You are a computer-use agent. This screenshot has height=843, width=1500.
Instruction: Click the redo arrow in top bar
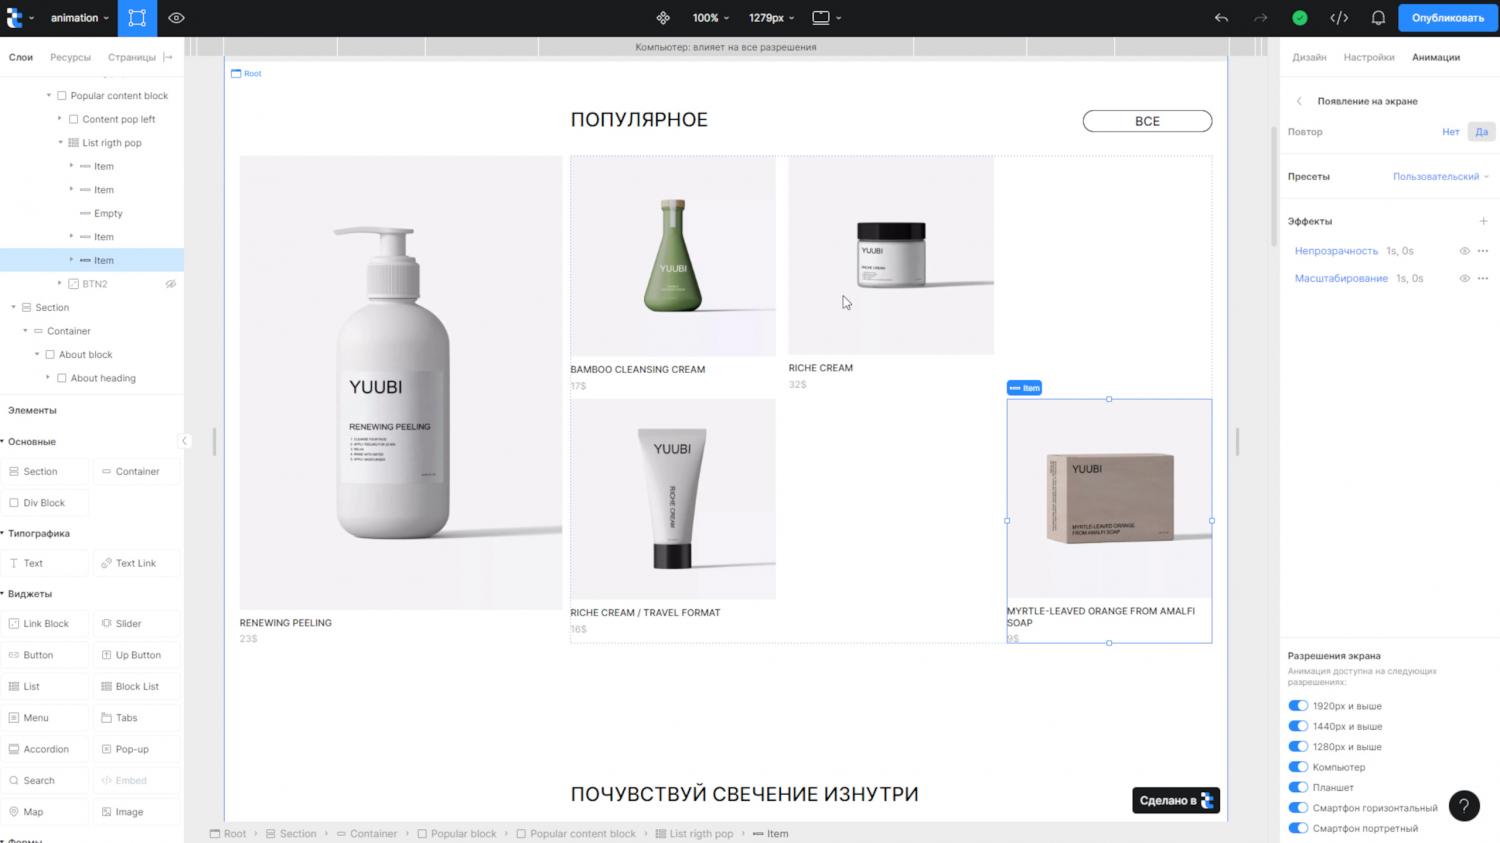point(1260,18)
